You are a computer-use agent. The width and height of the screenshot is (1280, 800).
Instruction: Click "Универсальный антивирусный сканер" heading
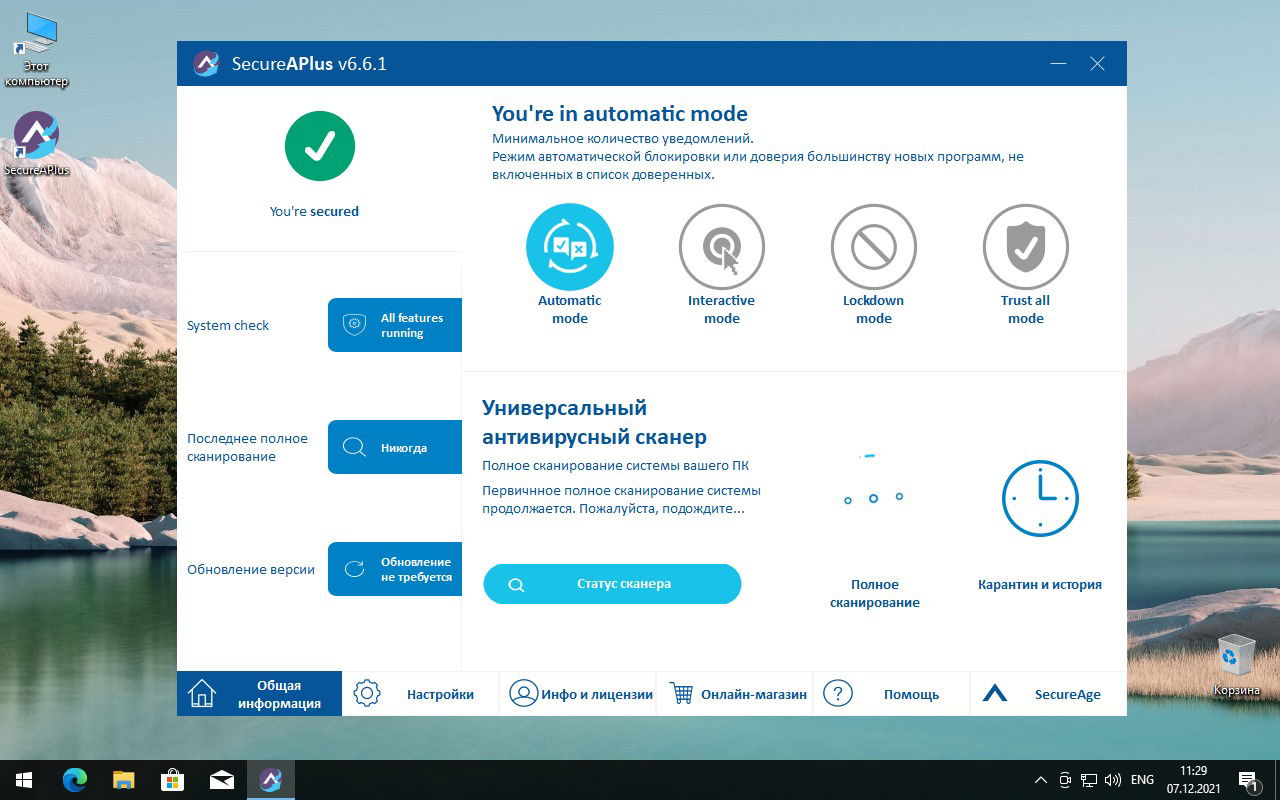tap(594, 422)
